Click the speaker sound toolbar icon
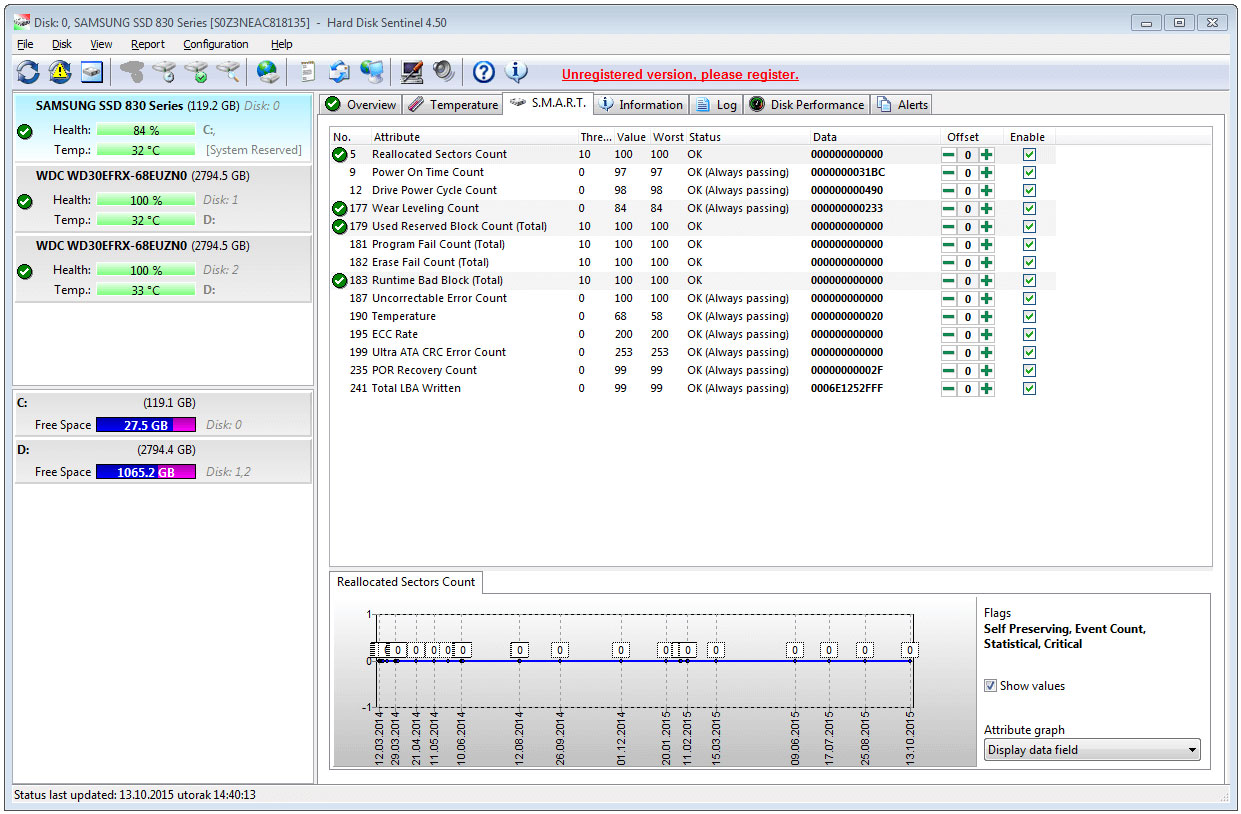The image size is (1241, 814). coord(443,72)
